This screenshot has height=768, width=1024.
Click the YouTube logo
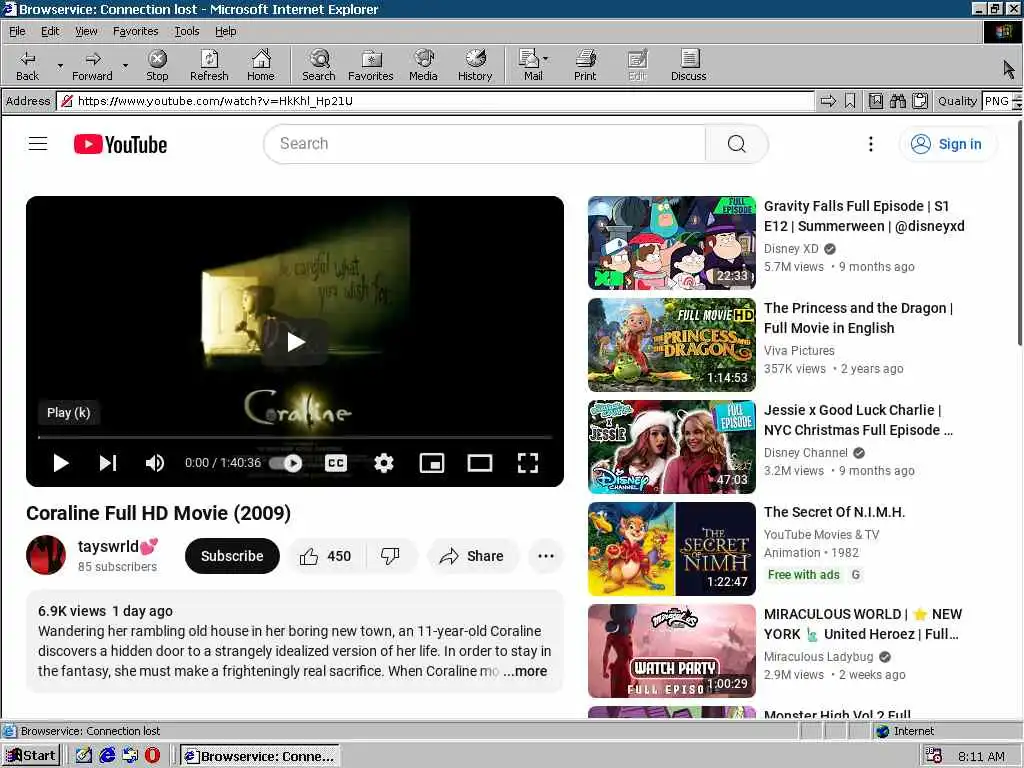coord(120,144)
